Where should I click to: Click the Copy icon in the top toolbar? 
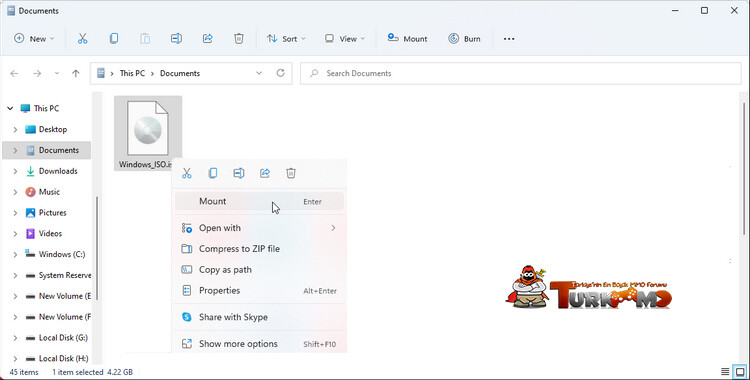click(114, 39)
